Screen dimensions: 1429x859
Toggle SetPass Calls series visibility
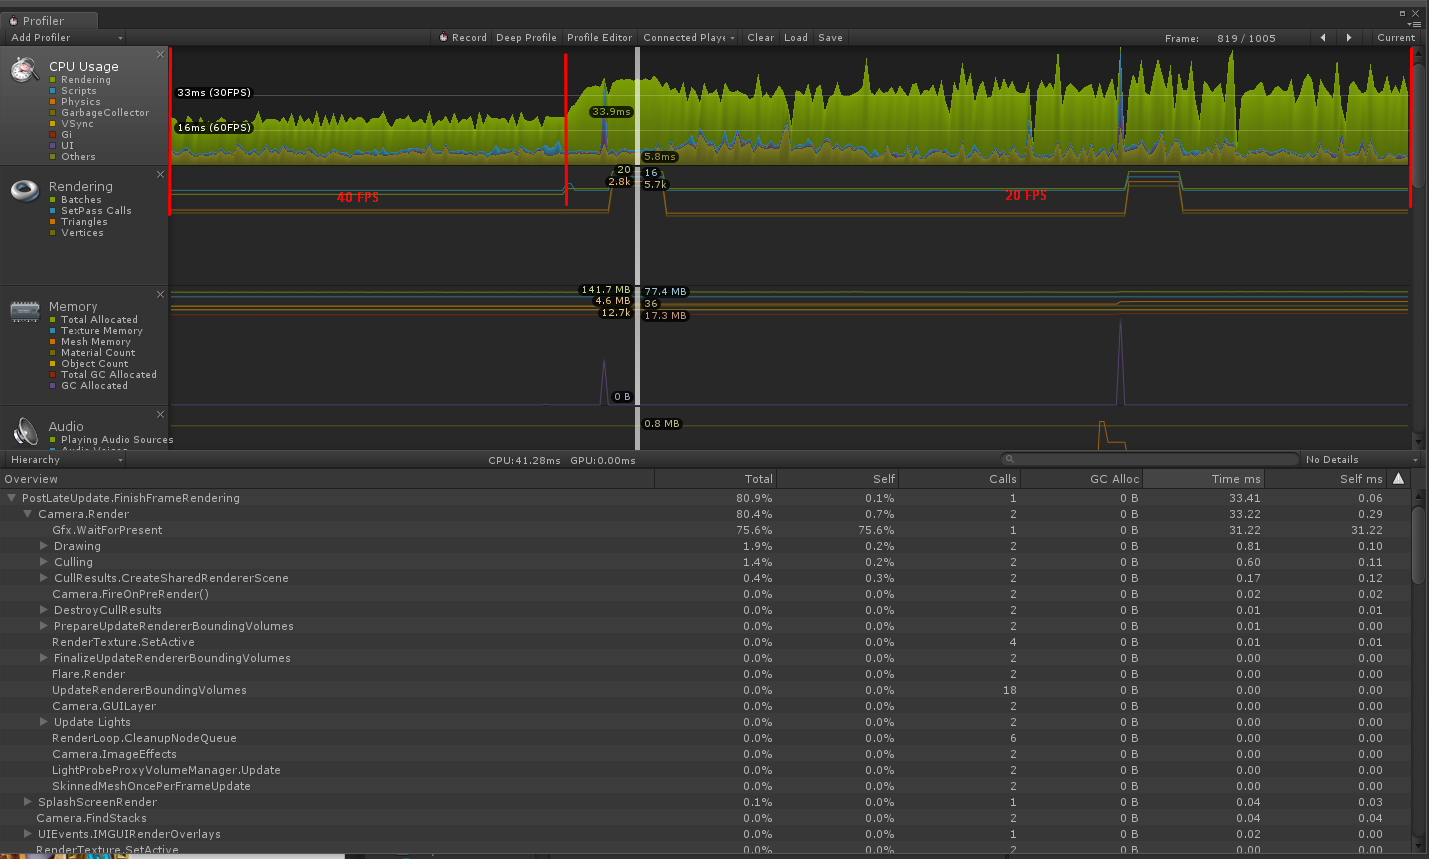point(53,211)
